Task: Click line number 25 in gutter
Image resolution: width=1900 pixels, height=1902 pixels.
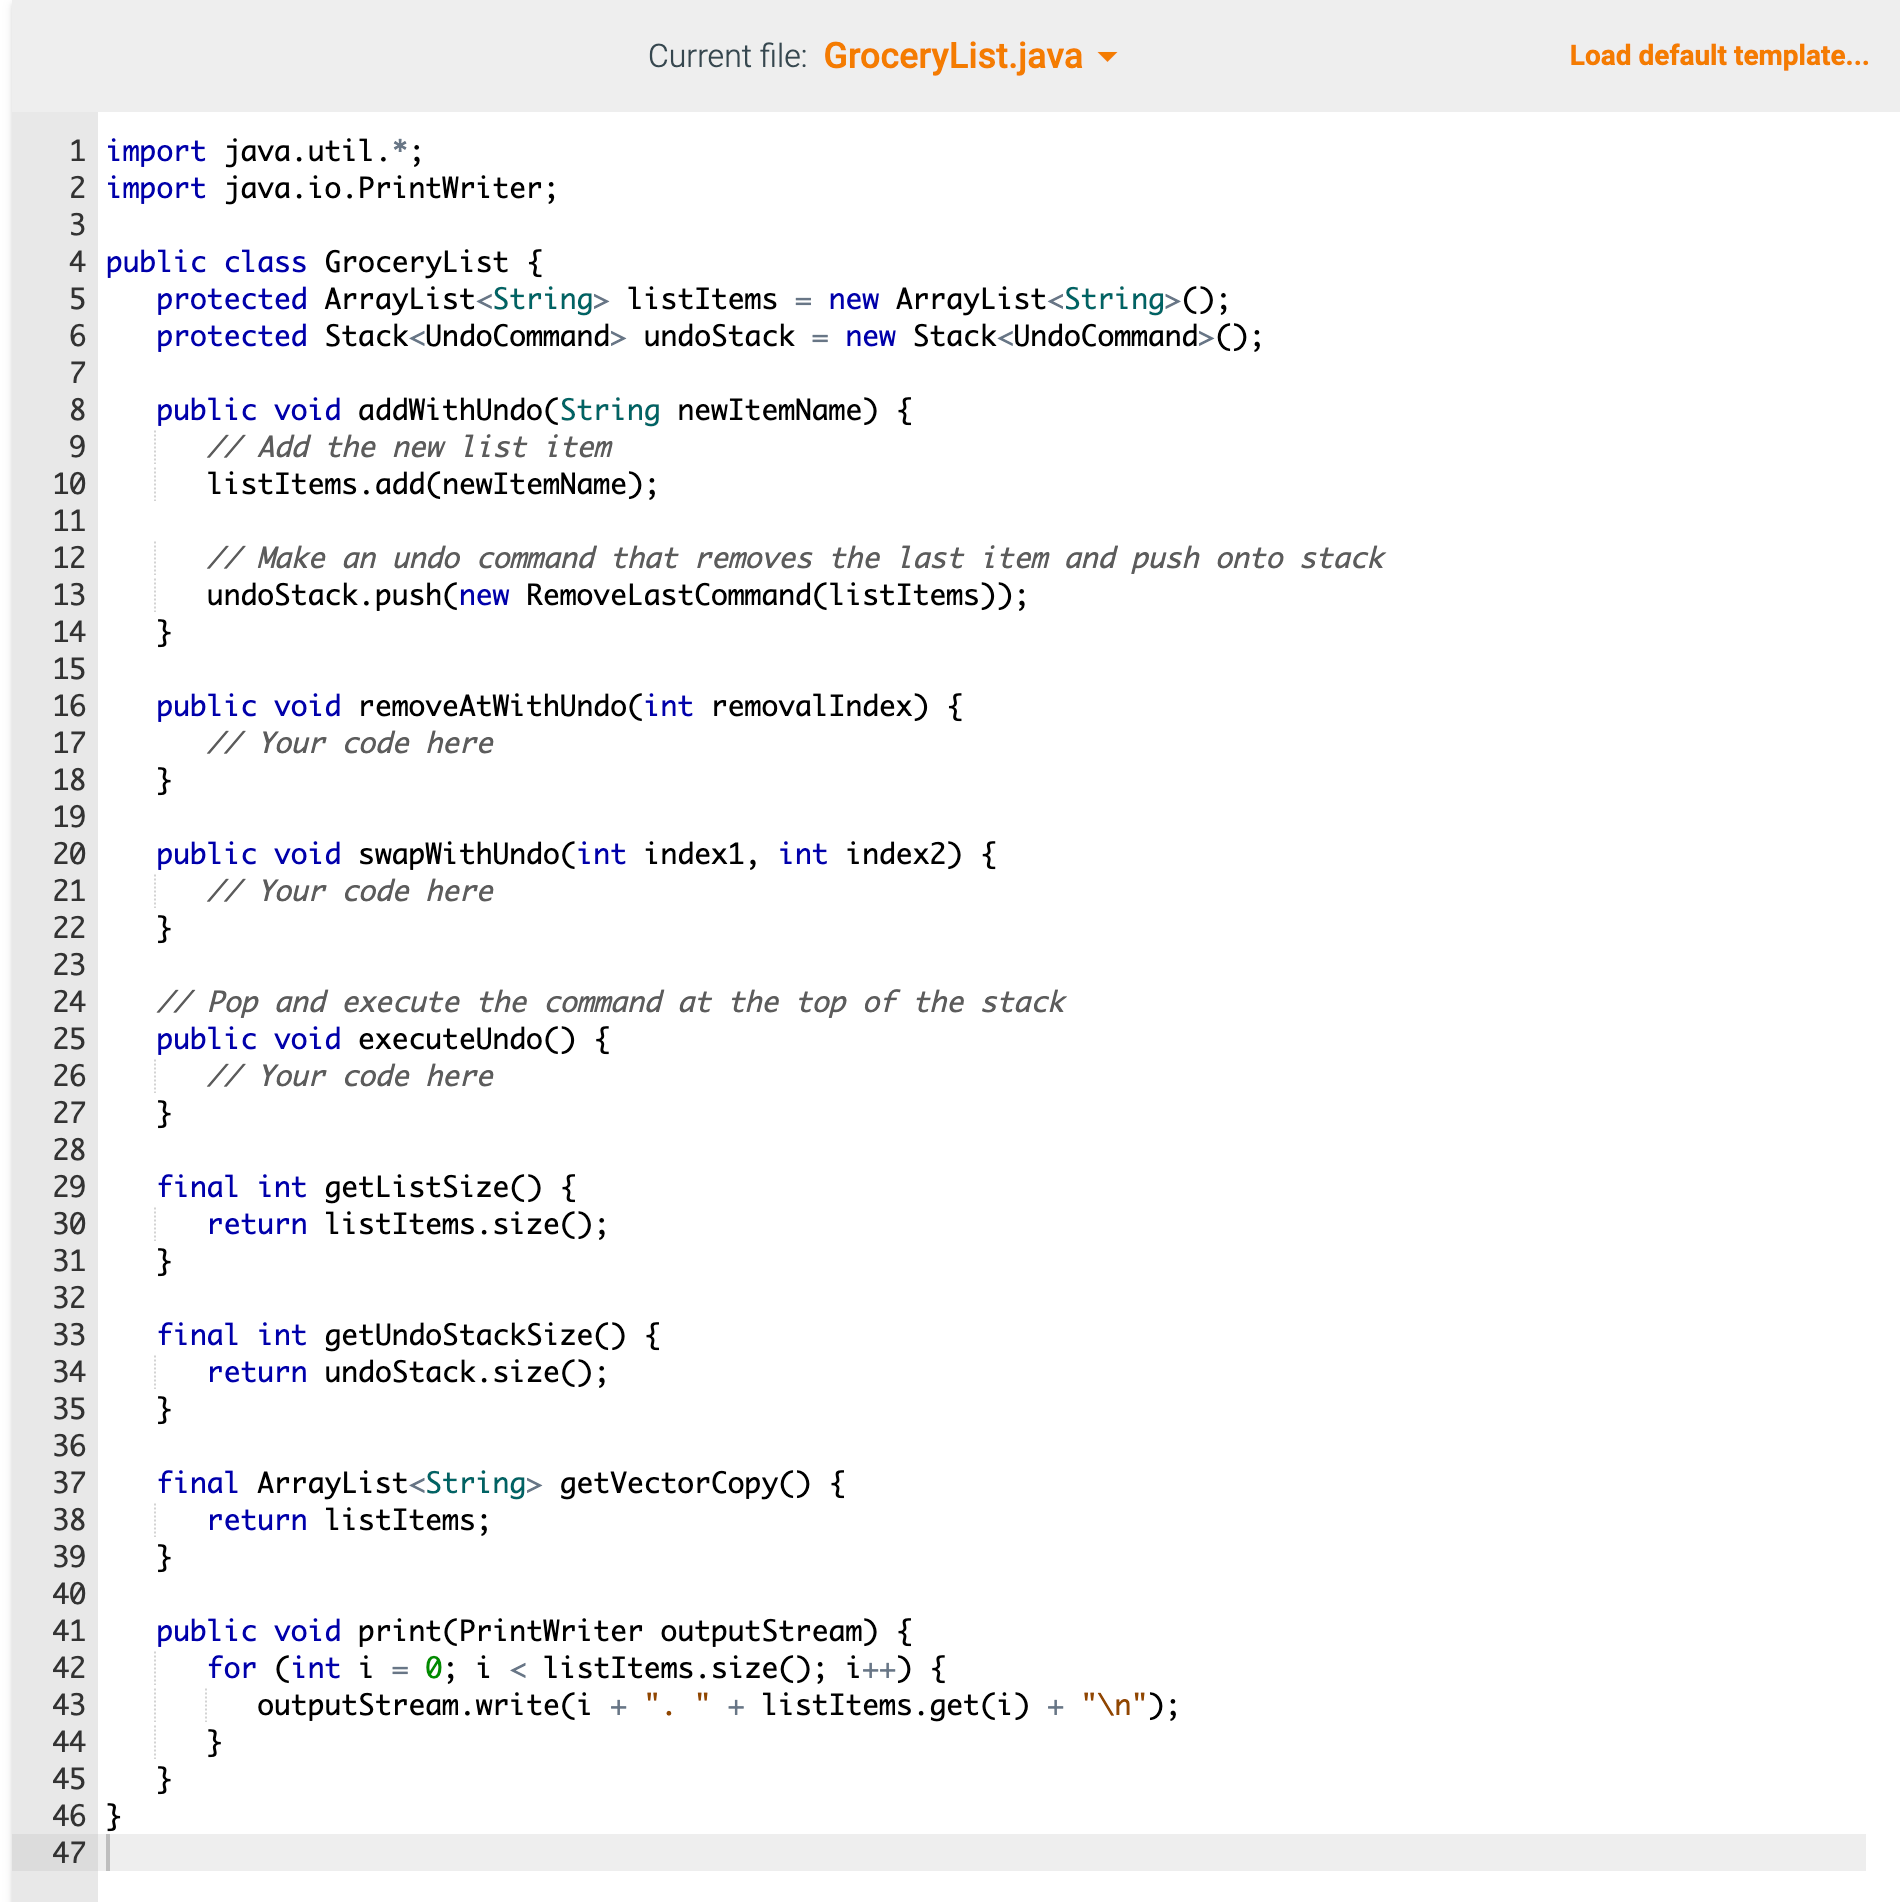Action: point(69,1039)
